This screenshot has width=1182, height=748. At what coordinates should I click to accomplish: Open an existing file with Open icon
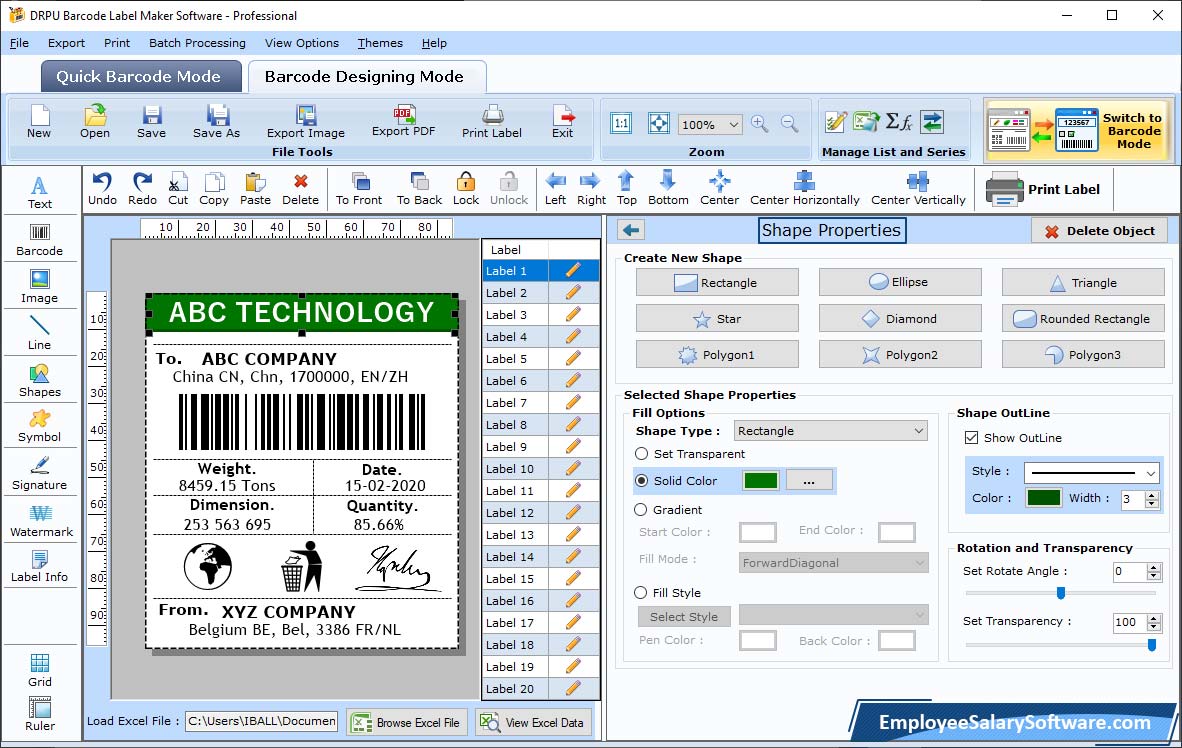[x=95, y=121]
